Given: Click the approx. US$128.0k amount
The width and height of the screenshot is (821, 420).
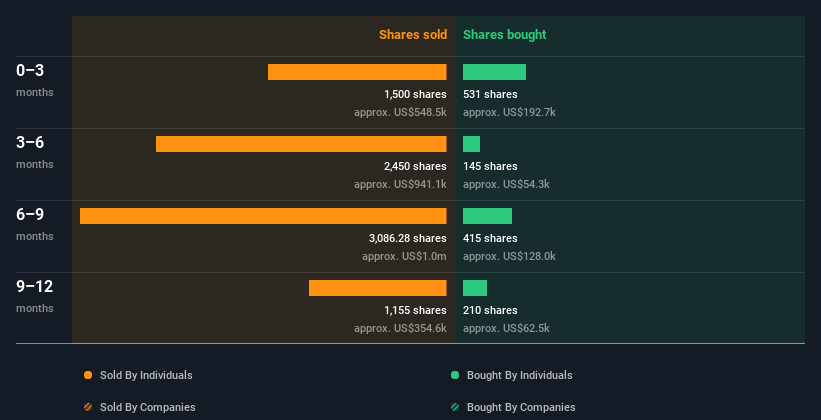Looking at the screenshot, I should (509, 257).
